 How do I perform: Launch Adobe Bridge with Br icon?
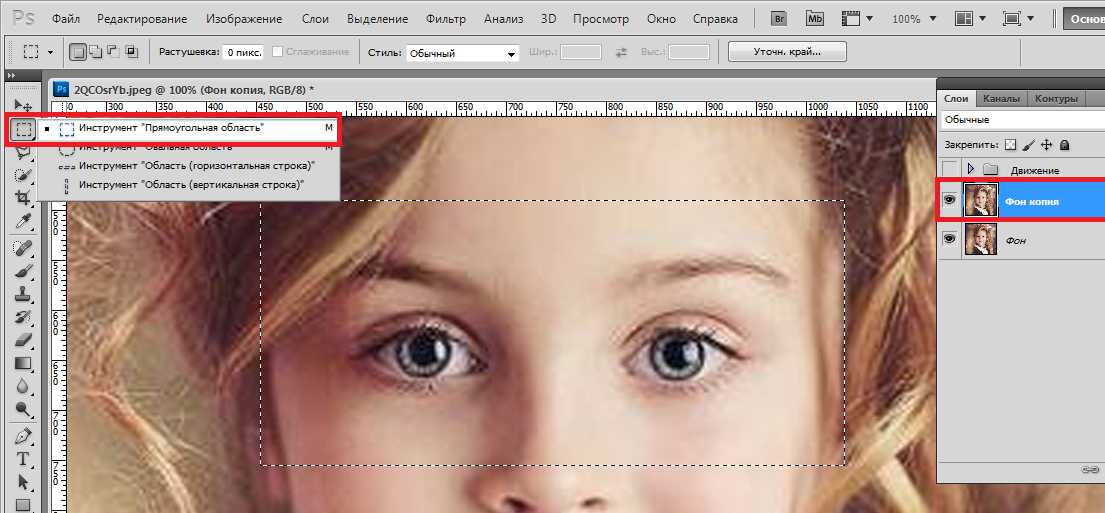click(779, 19)
